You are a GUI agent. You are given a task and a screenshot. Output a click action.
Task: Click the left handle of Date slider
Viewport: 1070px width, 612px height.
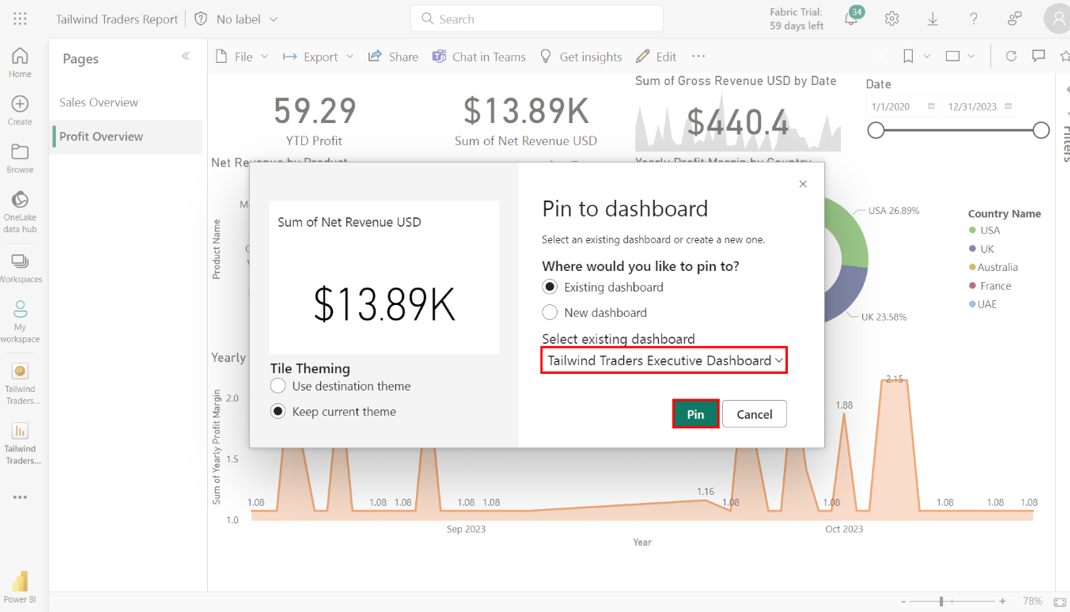876,130
